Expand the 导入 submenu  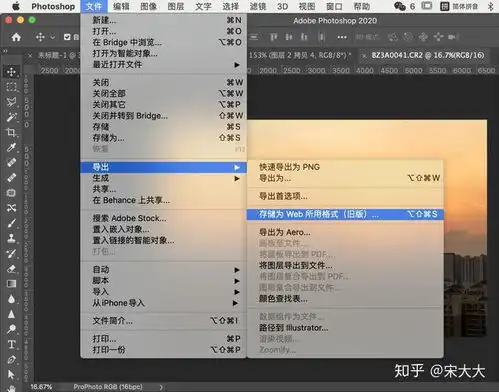pyautogui.click(x=163, y=292)
